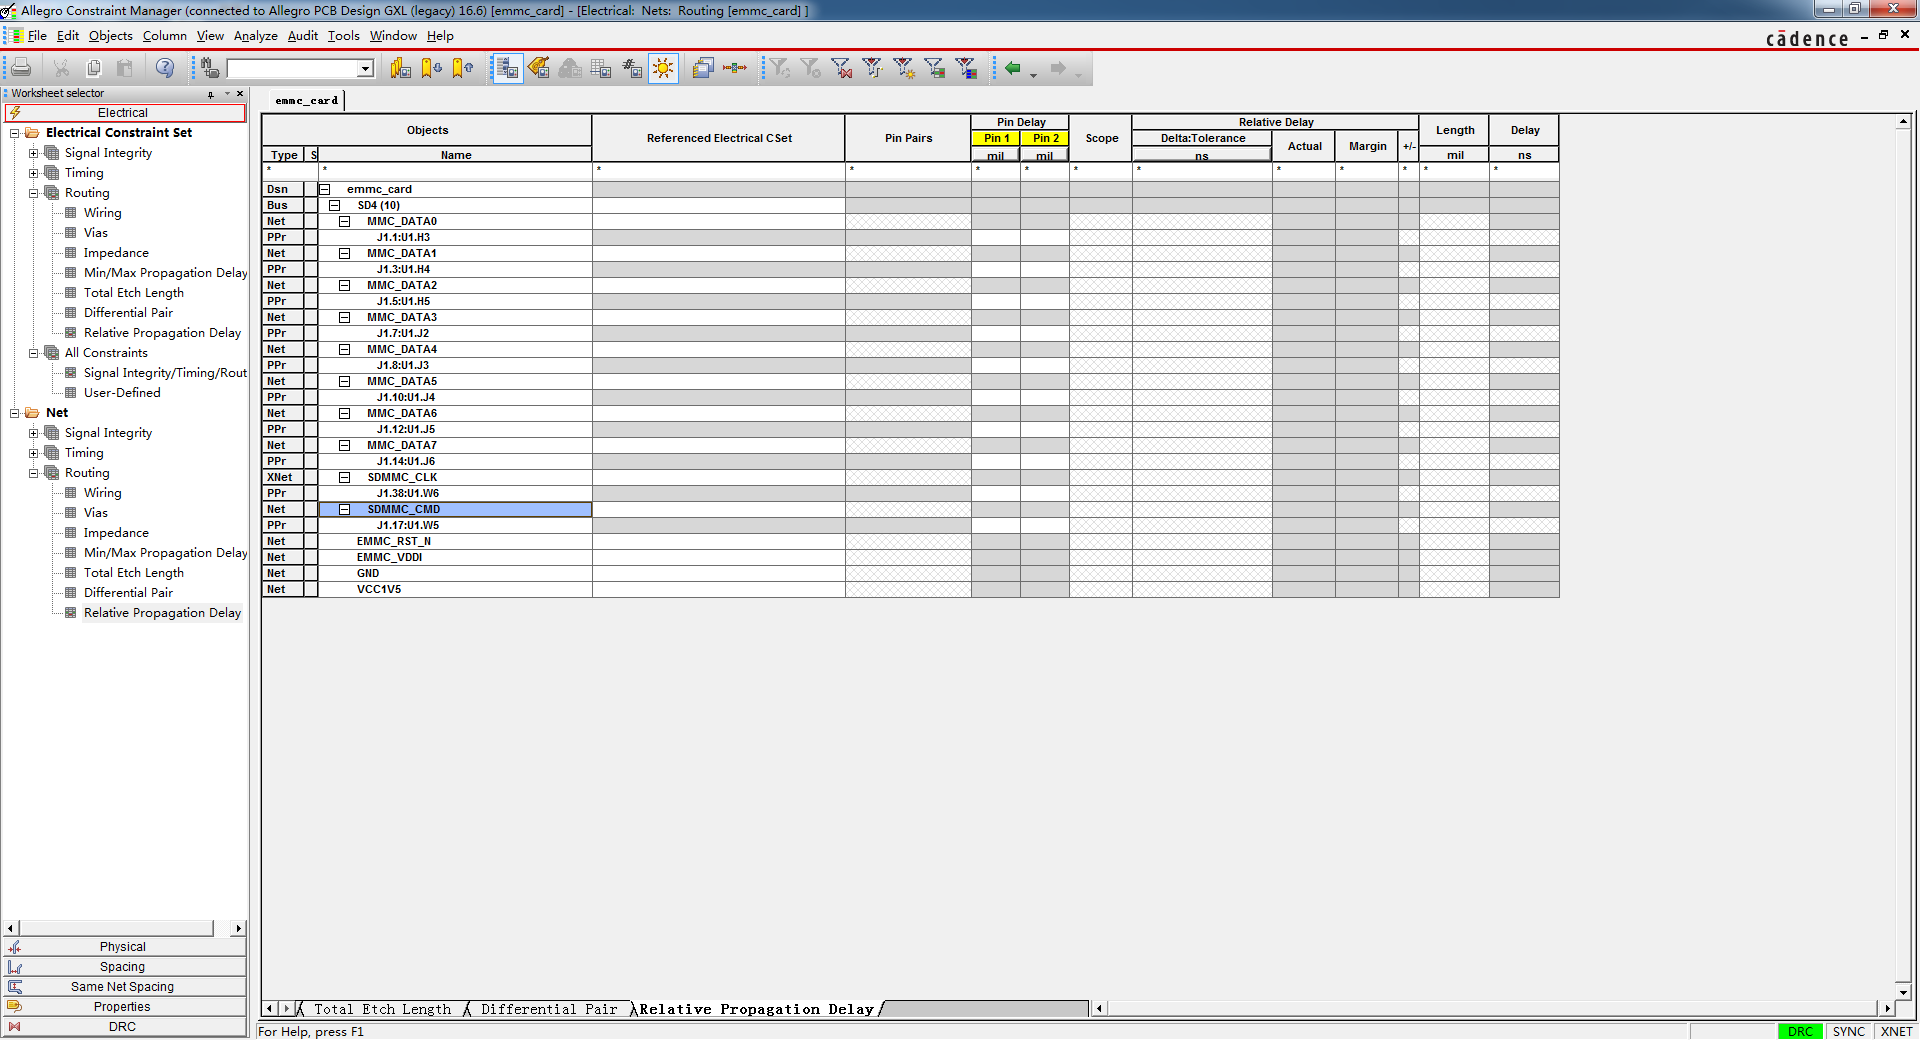Click the filter with red X icon

tap(842, 68)
